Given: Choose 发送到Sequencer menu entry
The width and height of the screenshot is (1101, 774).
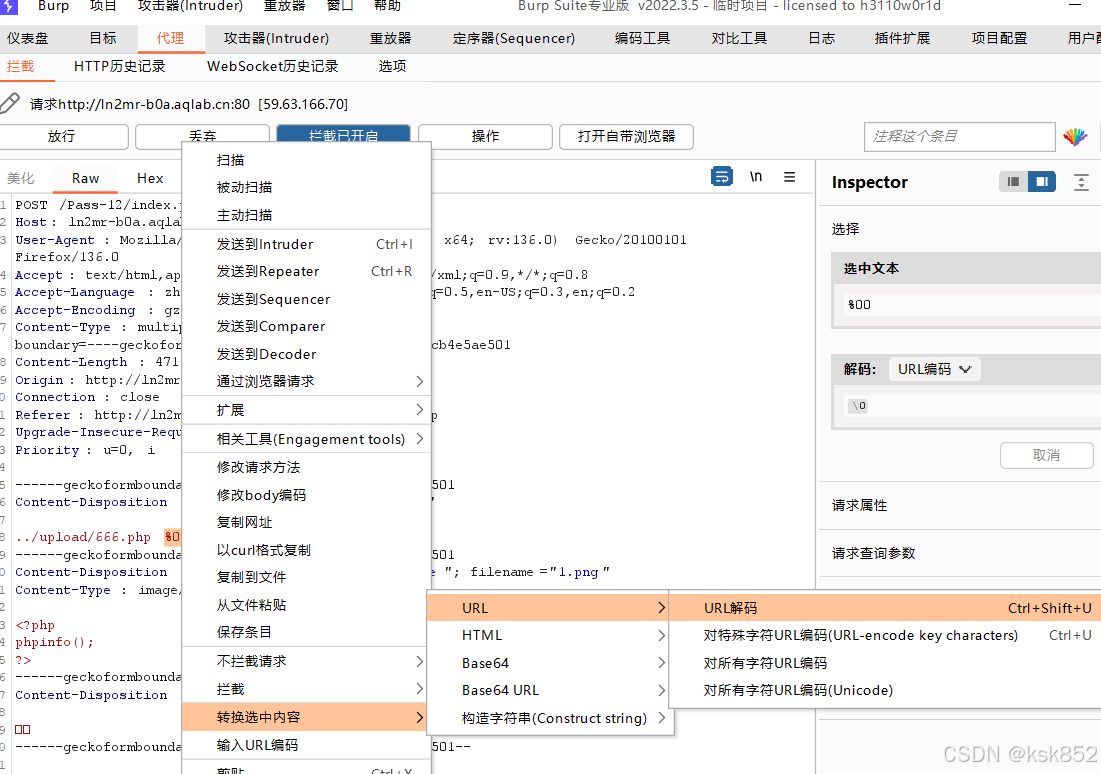Looking at the screenshot, I should pos(306,299).
